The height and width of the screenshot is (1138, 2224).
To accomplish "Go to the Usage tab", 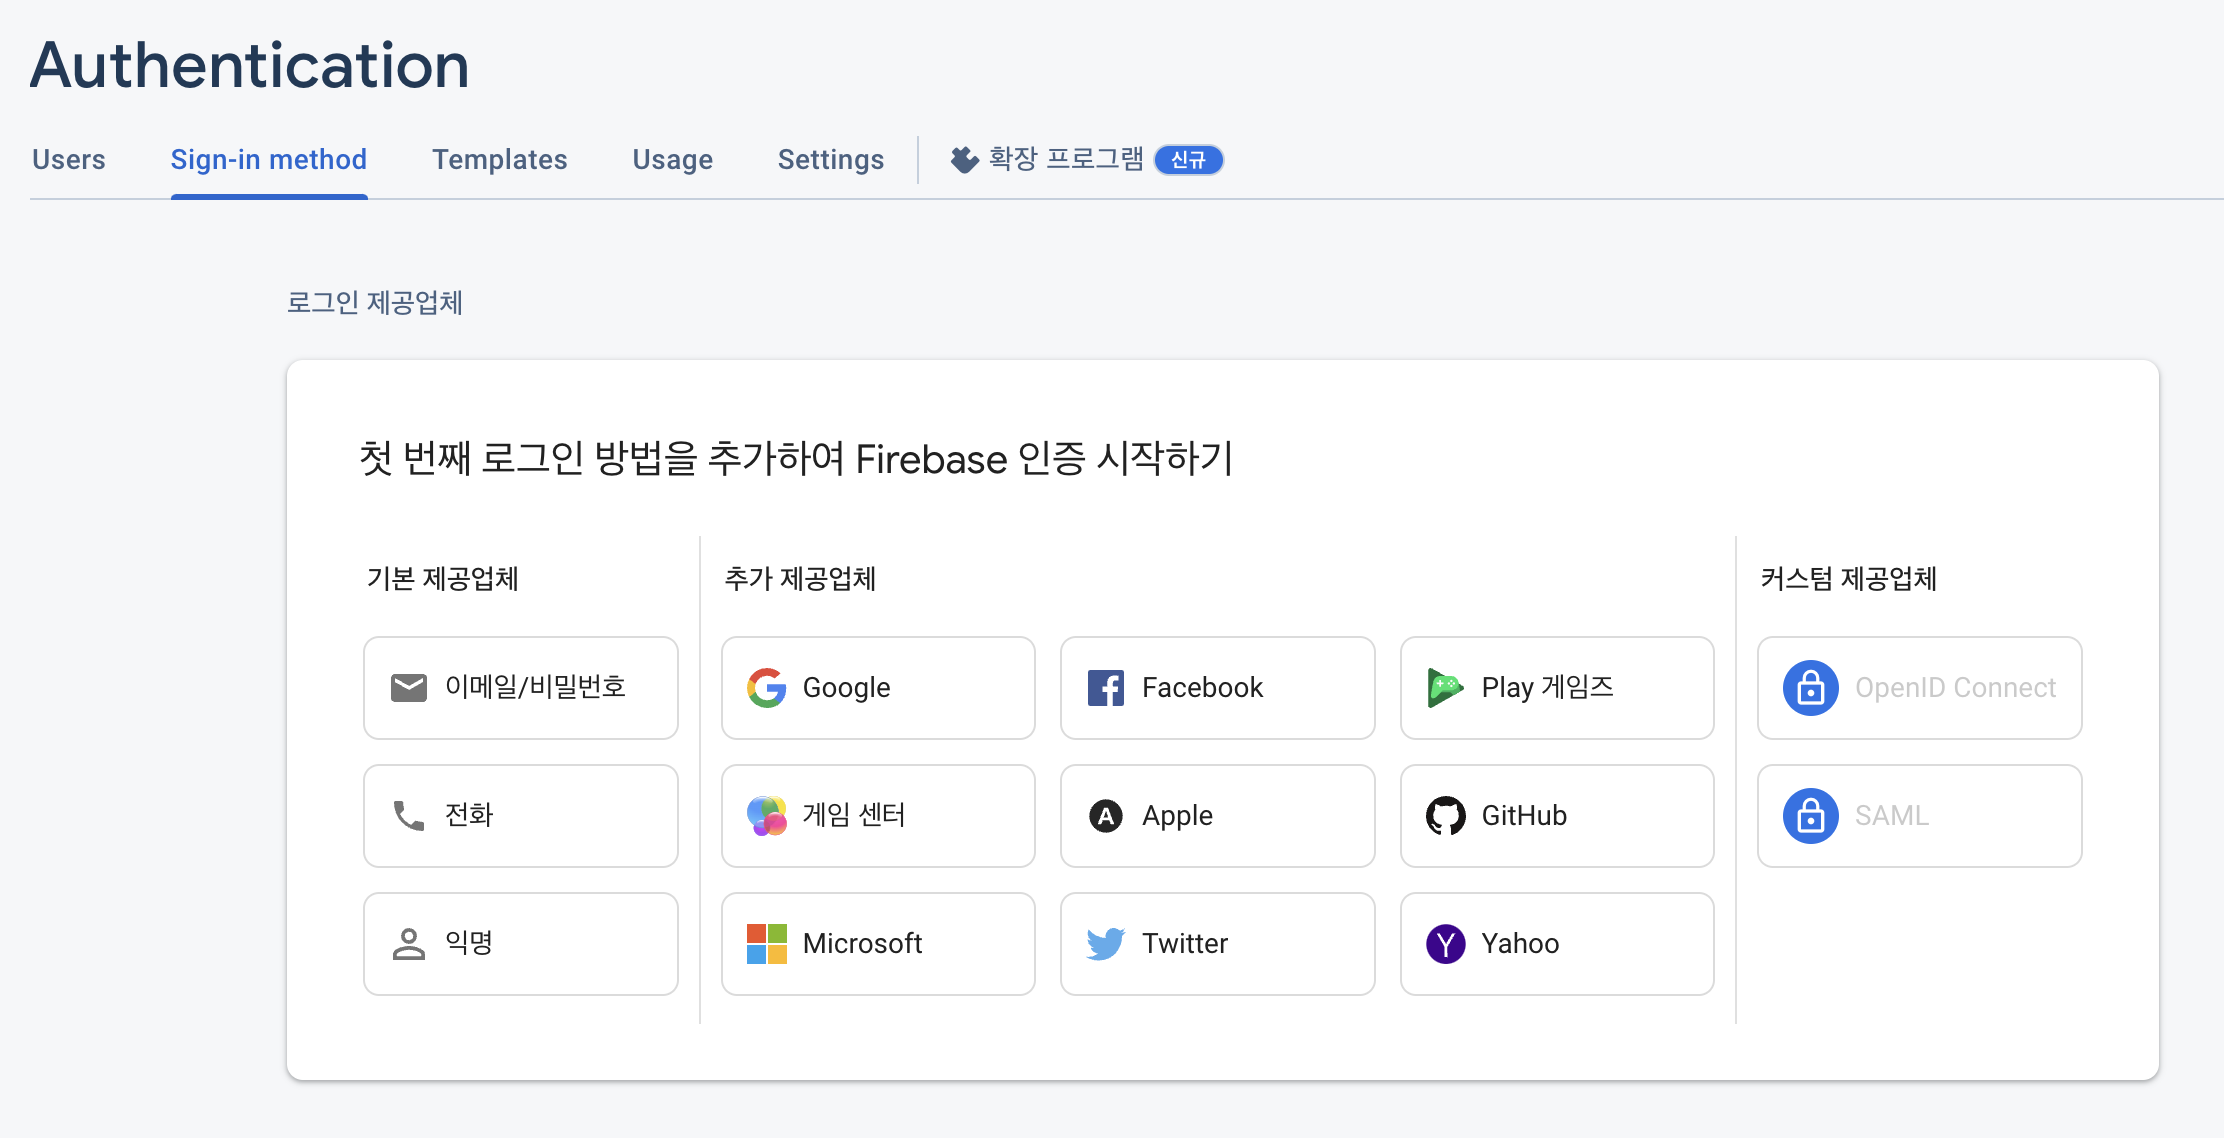I will pyautogui.click(x=672, y=160).
